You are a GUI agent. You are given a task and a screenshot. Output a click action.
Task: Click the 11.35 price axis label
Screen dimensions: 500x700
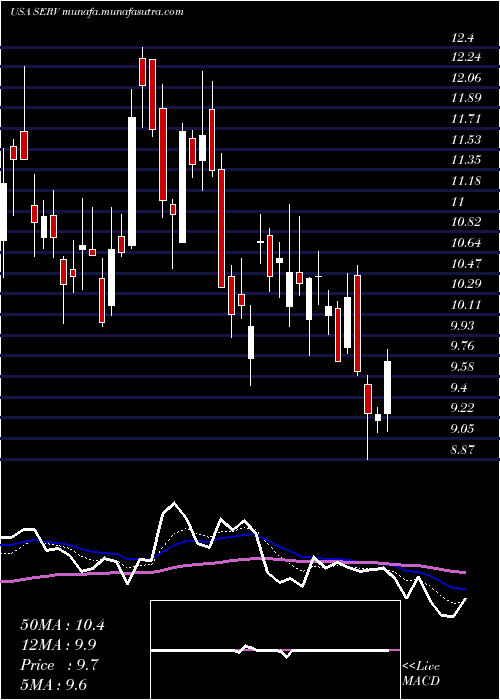tap(466, 160)
